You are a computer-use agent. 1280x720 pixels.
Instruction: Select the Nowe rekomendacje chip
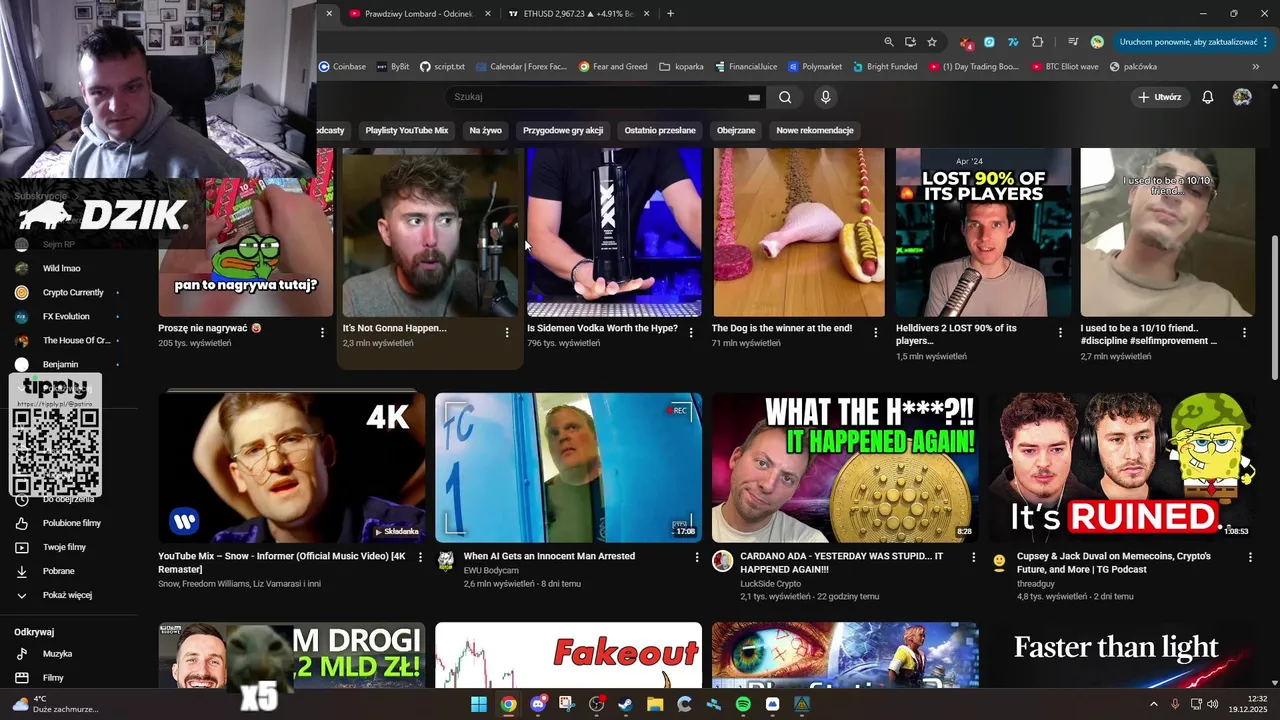click(815, 130)
